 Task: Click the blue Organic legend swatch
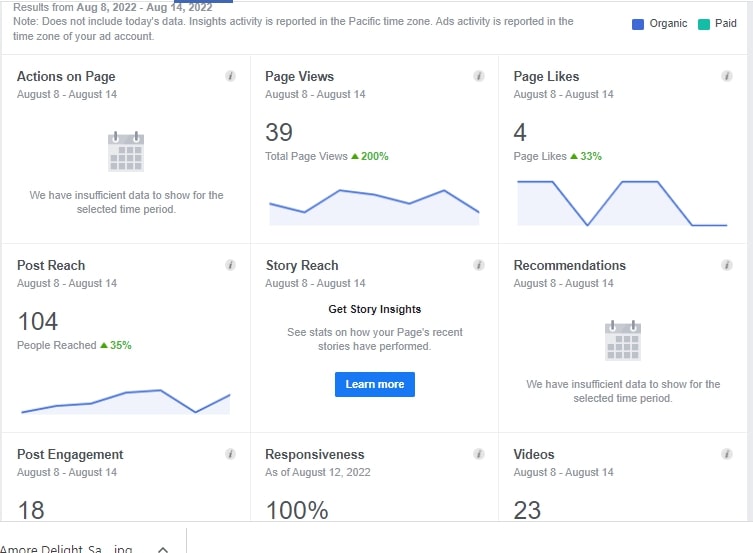[x=638, y=24]
